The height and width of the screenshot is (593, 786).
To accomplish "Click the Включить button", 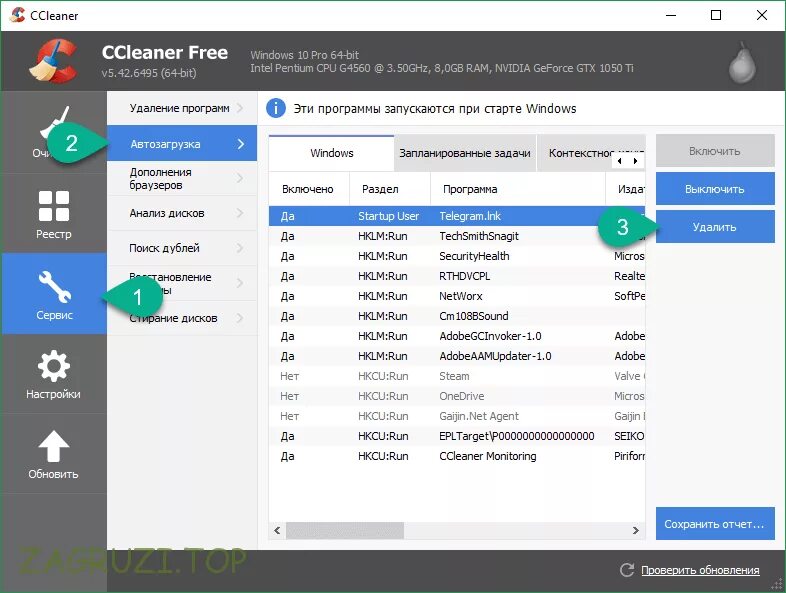I will (x=715, y=151).
